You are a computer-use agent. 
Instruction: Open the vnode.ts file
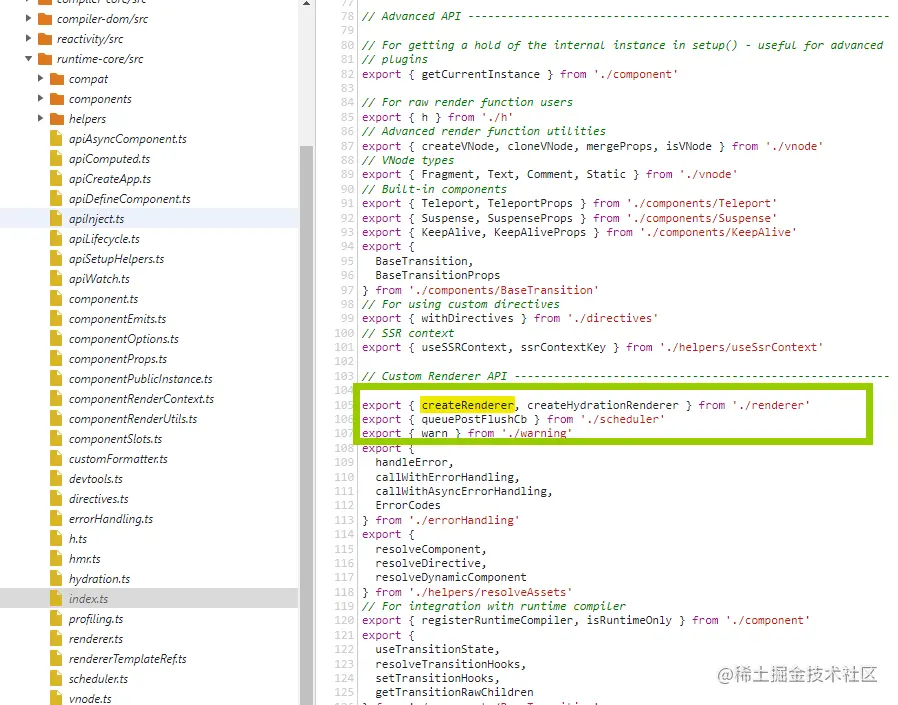coord(90,699)
